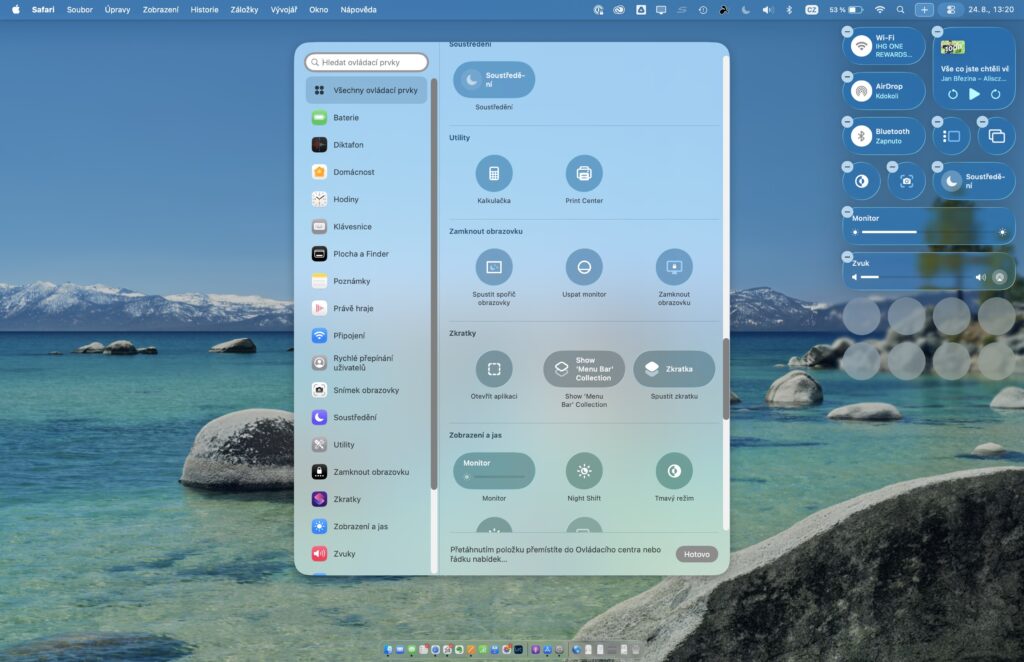The image size is (1024, 662).
Task: Remove the Wi-Fi control with its minus button
Action: pos(847,31)
